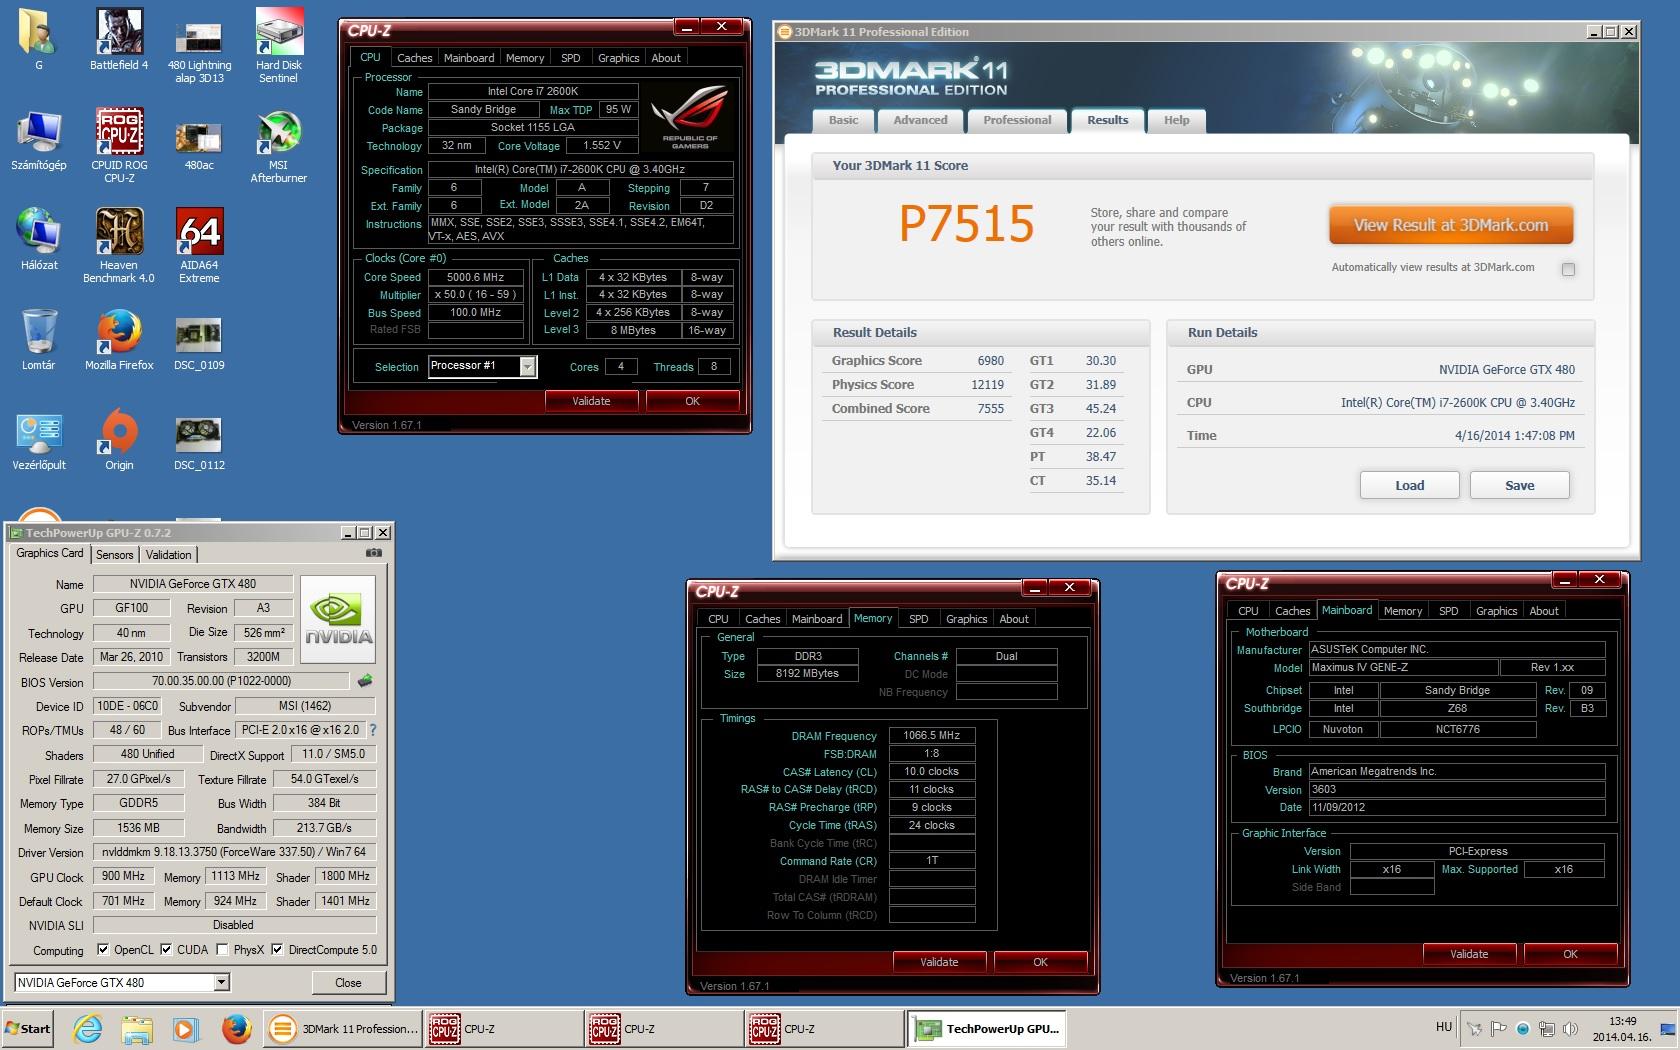Click the Driver Version field in GPU-Z
Image resolution: width=1680 pixels, height=1050 pixels.
click(x=234, y=853)
